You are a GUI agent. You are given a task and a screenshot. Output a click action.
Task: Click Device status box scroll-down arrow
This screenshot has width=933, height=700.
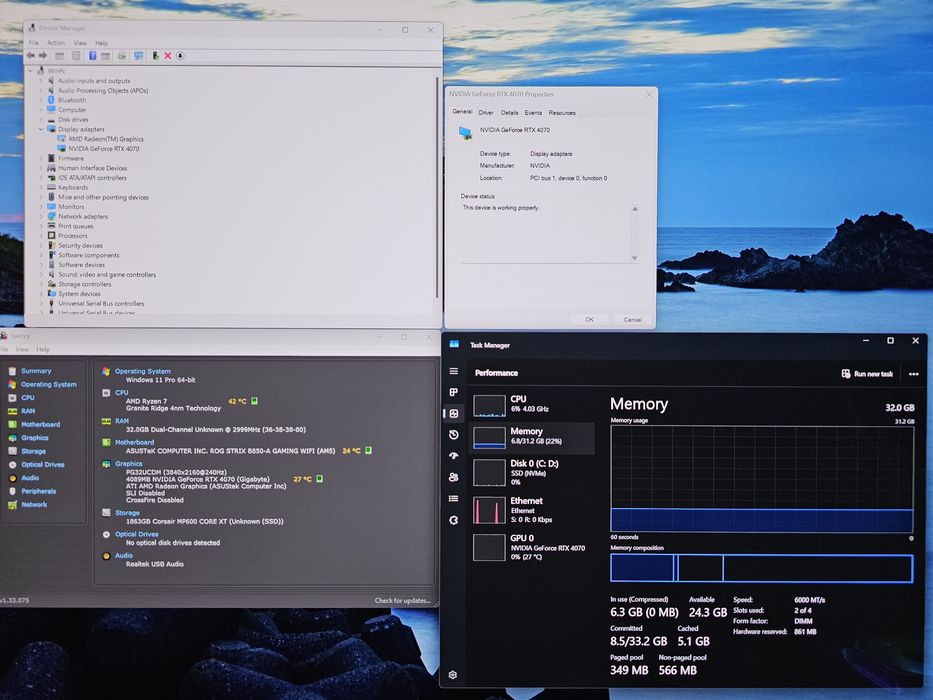634,258
